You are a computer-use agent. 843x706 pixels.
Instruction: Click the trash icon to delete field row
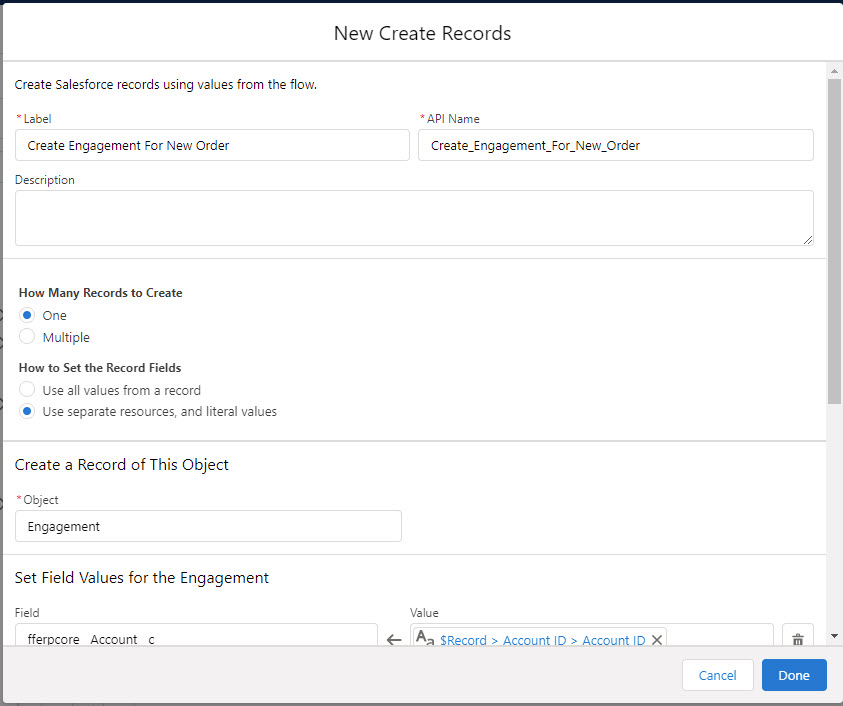(x=797, y=639)
